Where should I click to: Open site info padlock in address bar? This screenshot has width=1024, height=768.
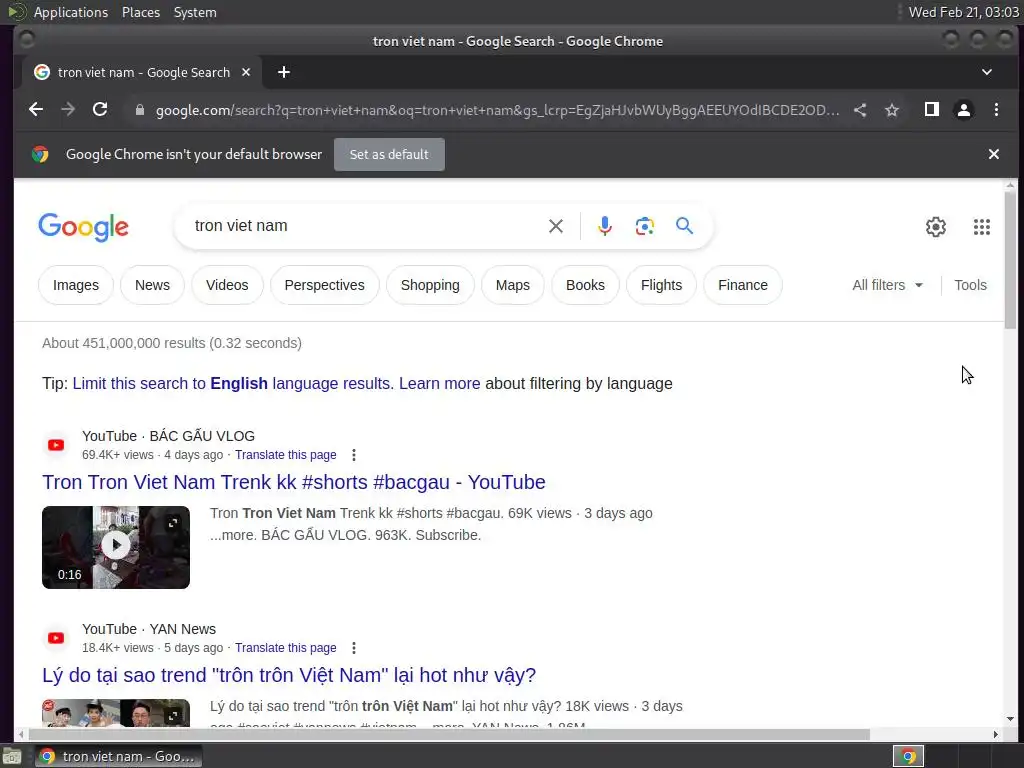(x=139, y=110)
